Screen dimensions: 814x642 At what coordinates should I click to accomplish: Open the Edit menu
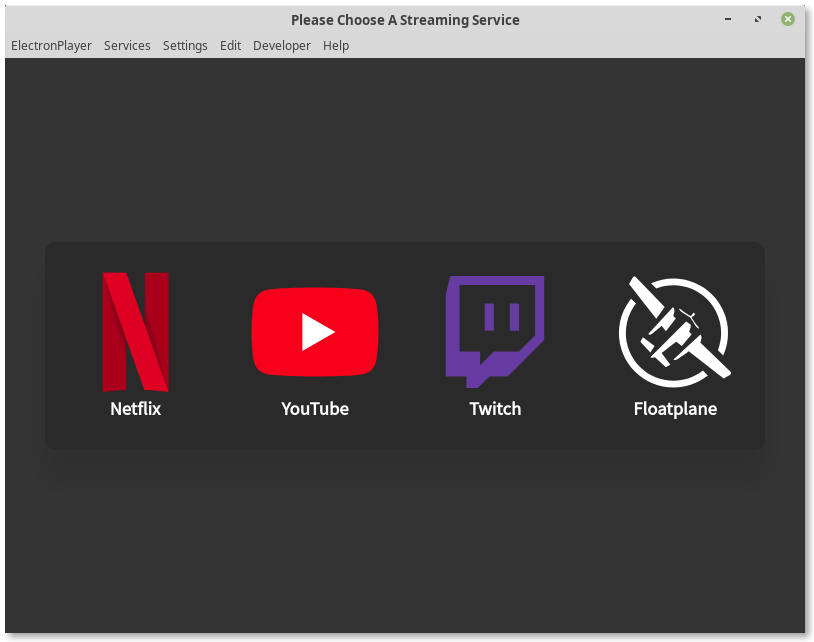pyautogui.click(x=230, y=46)
